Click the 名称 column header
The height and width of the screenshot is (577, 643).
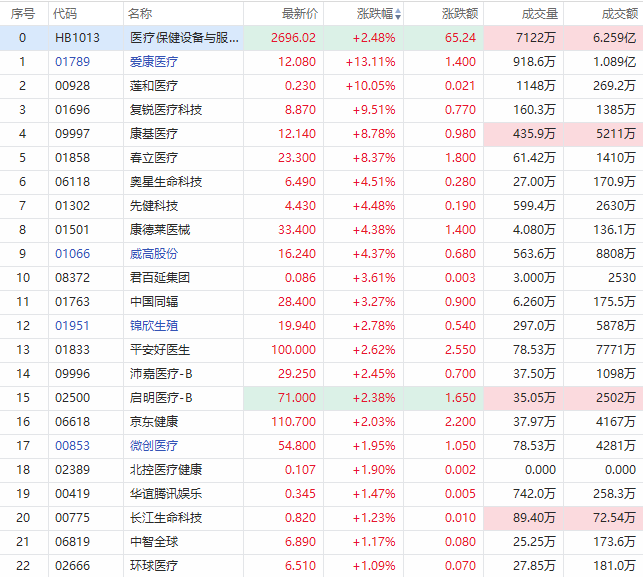(x=140, y=14)
